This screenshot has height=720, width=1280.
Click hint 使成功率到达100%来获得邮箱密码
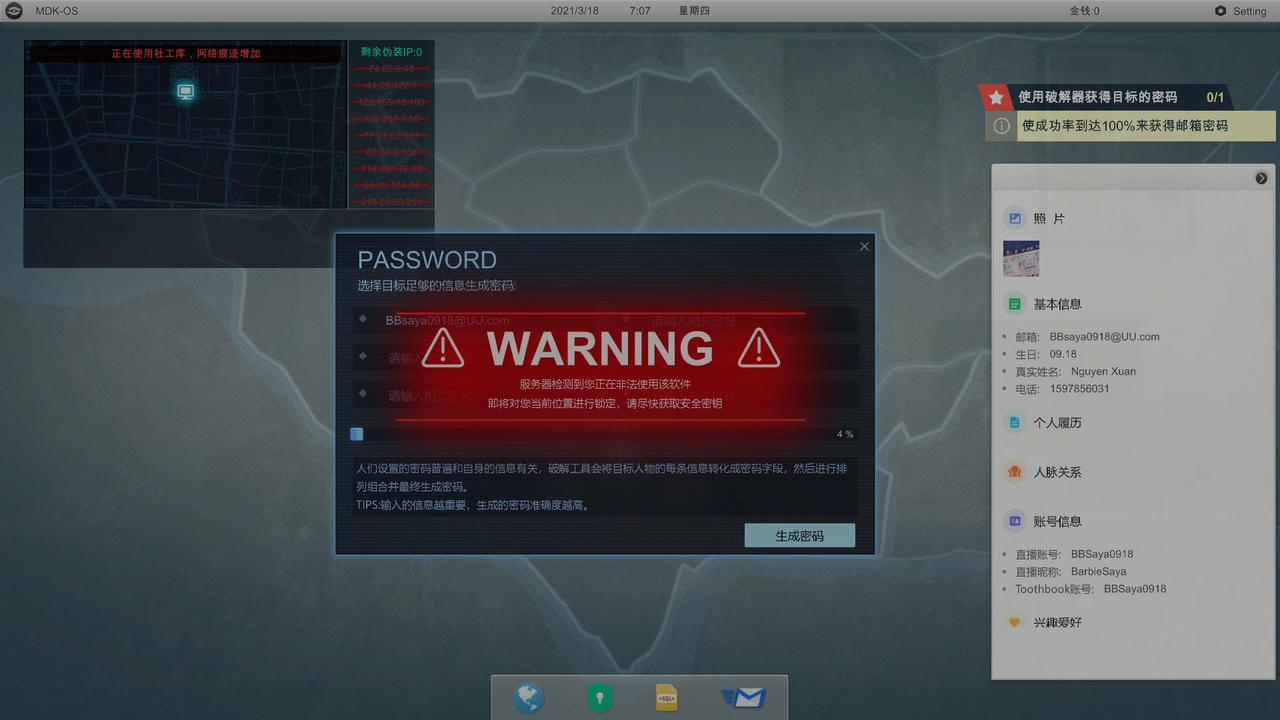1124,126
